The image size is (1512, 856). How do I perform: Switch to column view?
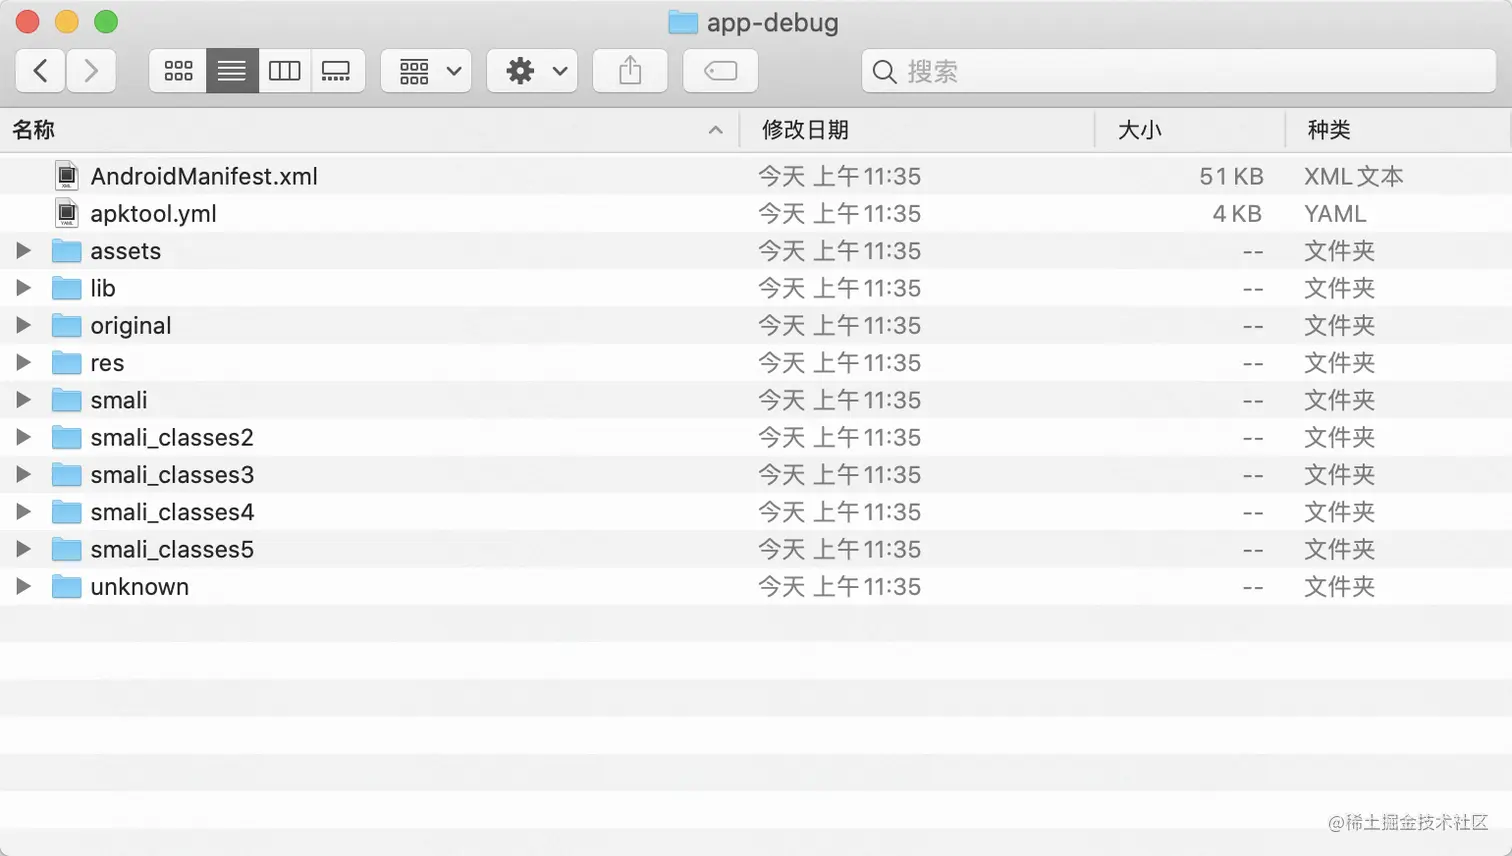click(285, 71)
